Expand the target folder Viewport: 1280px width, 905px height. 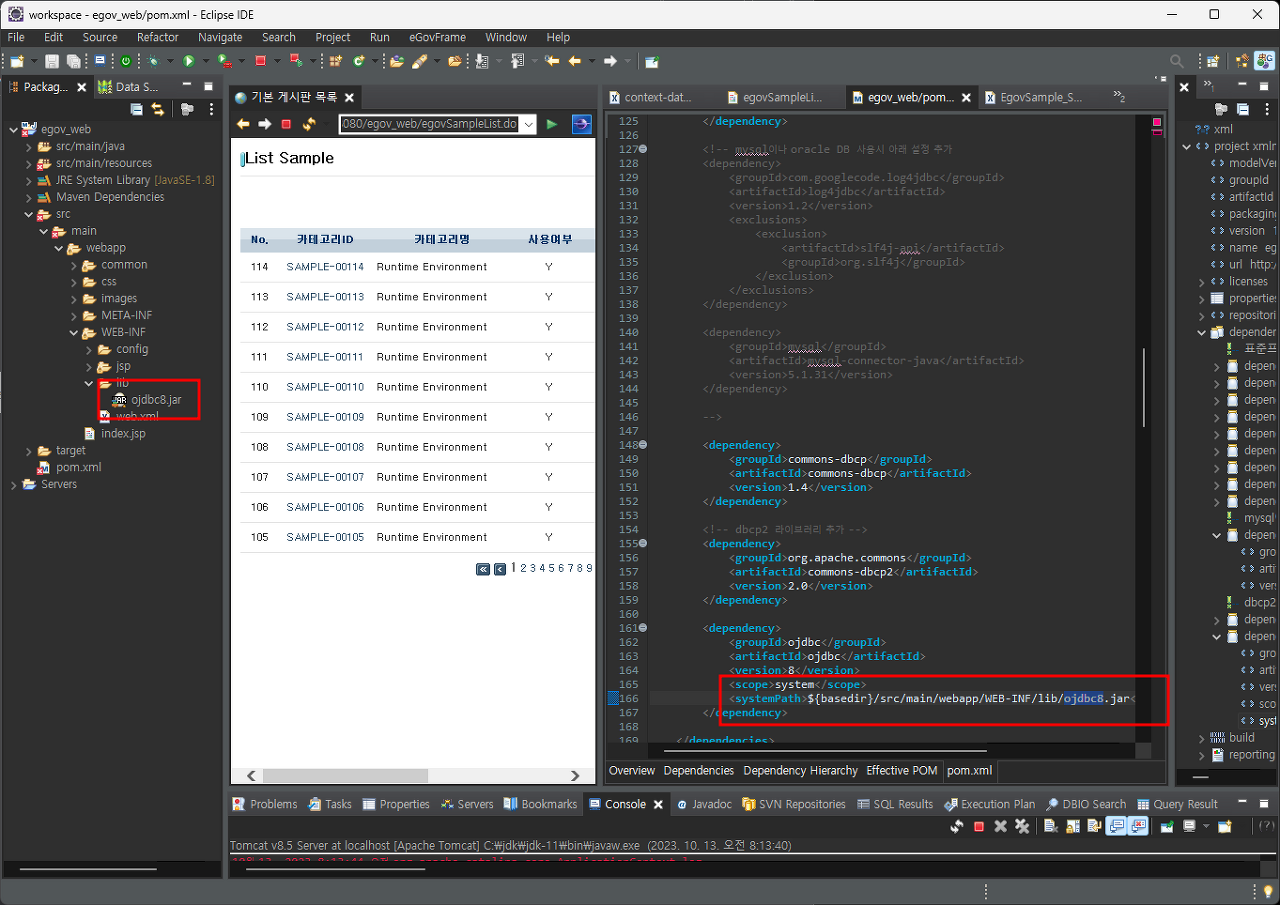[29, 451]
